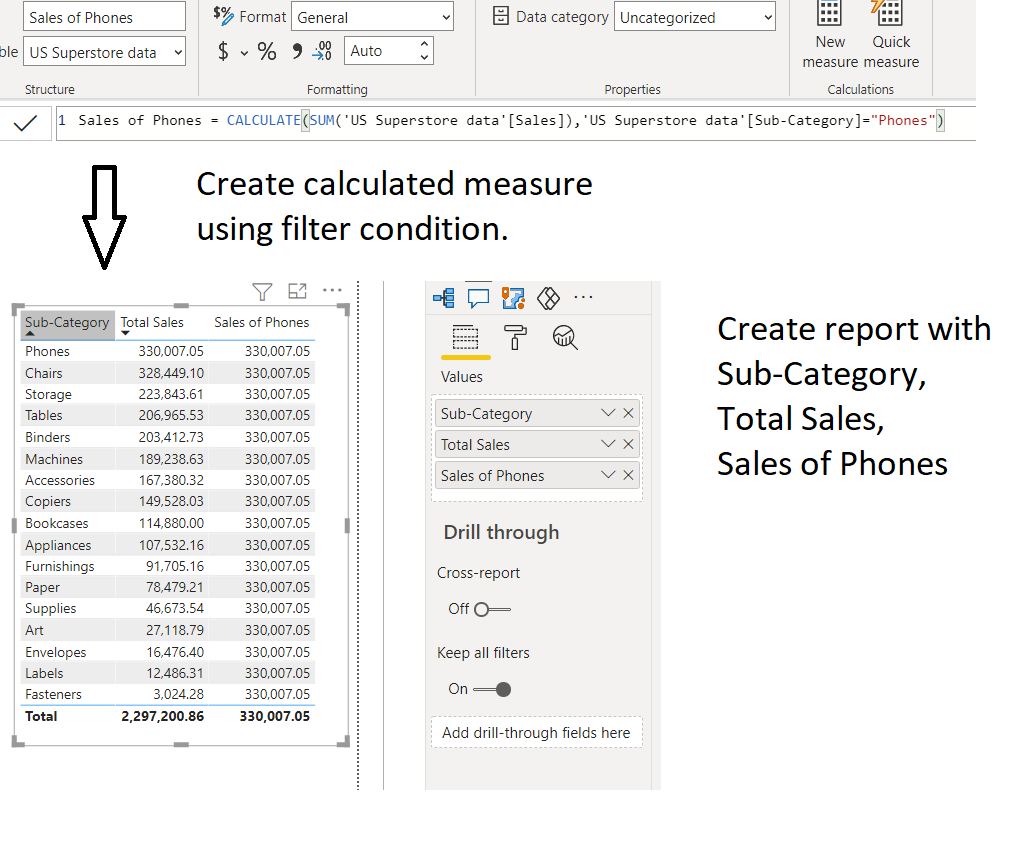Select the Copiers row label

point(48,501)
